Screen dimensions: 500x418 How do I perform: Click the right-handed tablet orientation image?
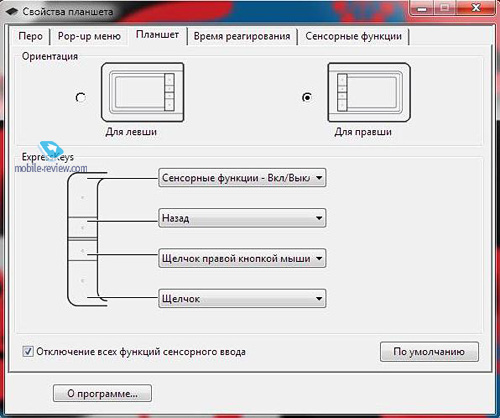tap(369, 92)
